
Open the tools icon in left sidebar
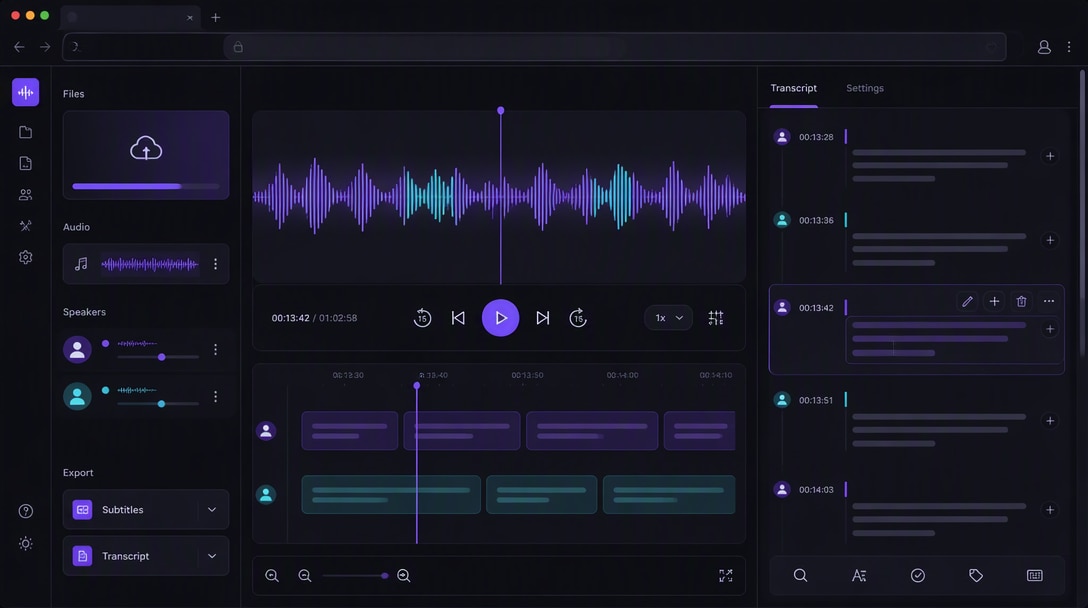pos(26,226)
